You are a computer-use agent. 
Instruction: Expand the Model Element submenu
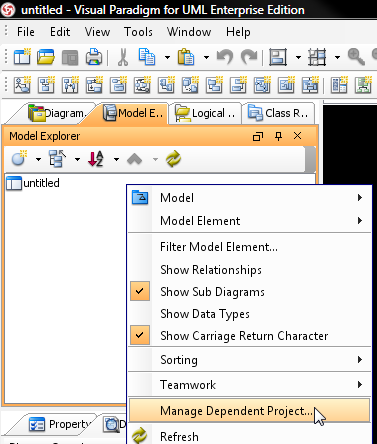pos(250,220)
